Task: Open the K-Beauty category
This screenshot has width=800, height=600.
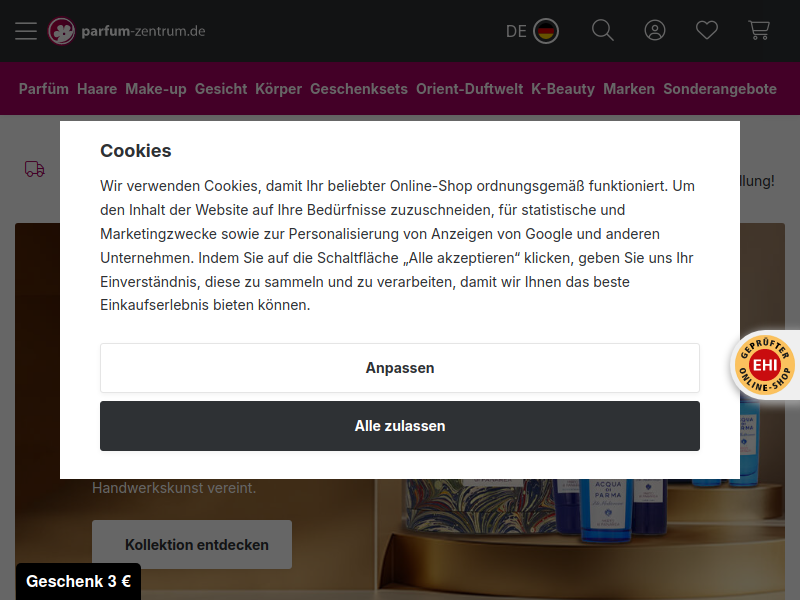Action: click(563, 89)
